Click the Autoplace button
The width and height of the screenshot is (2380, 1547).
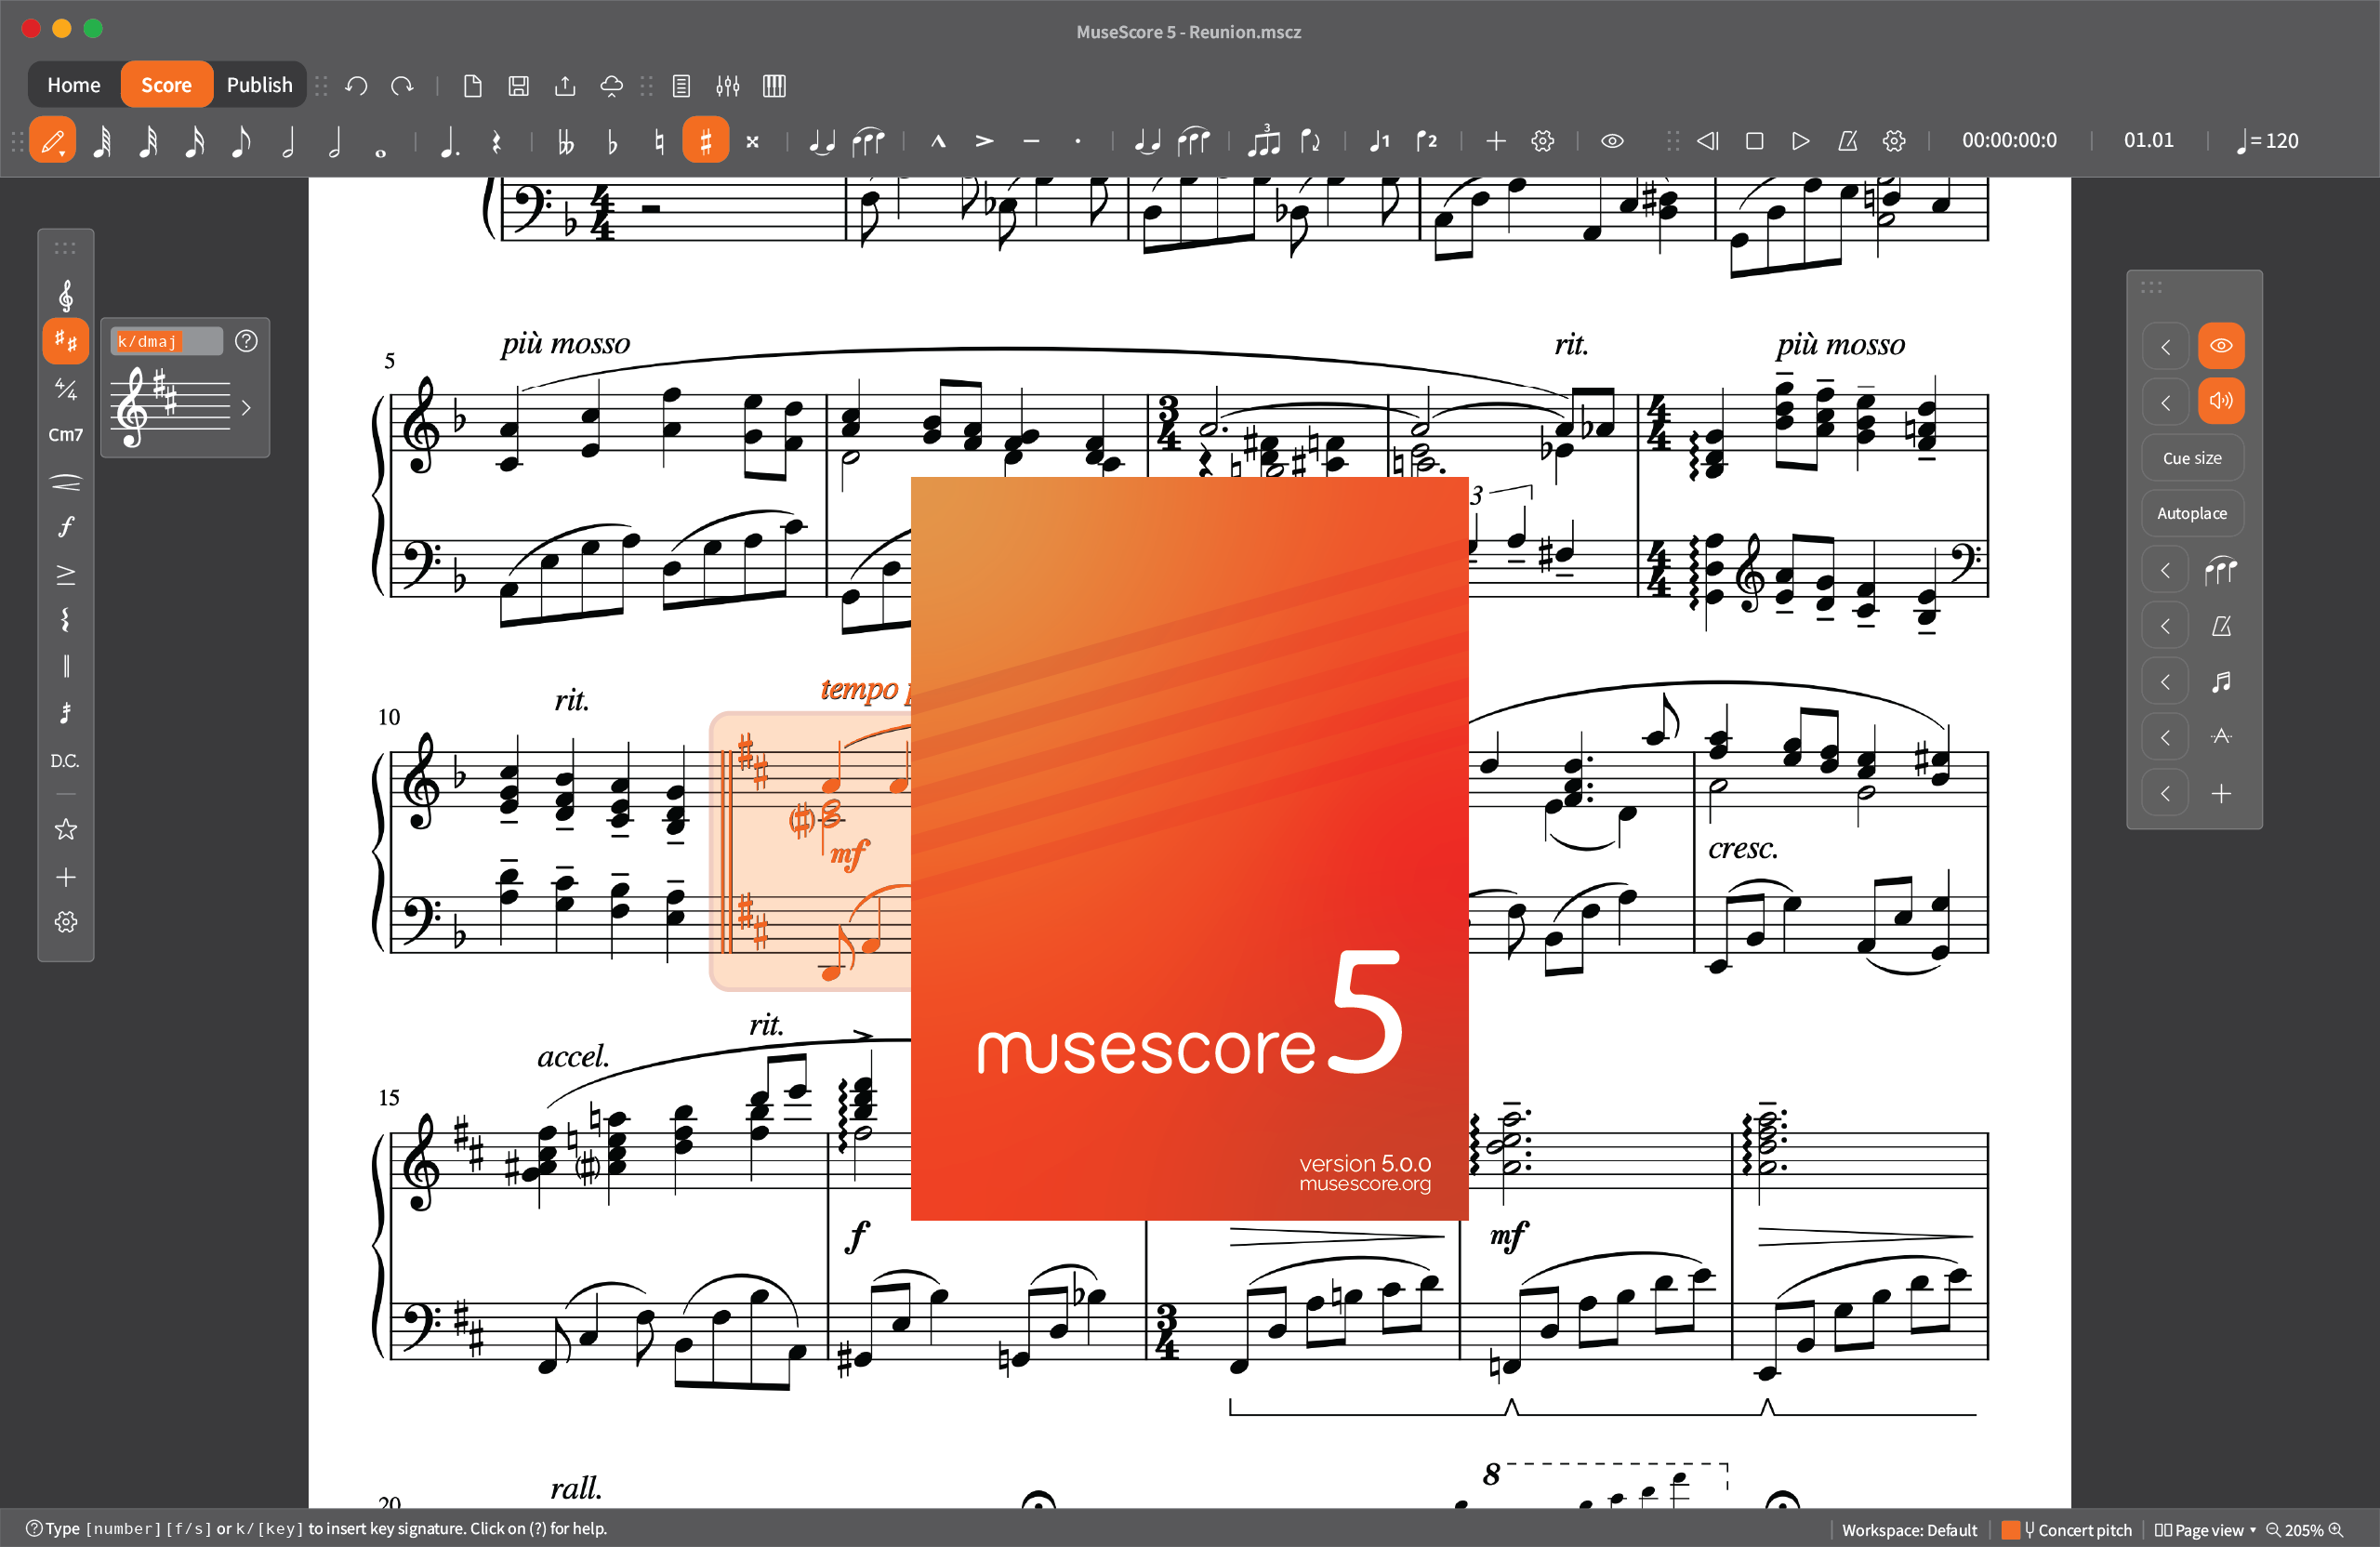pyautogui.click(x=2192, y=513)
